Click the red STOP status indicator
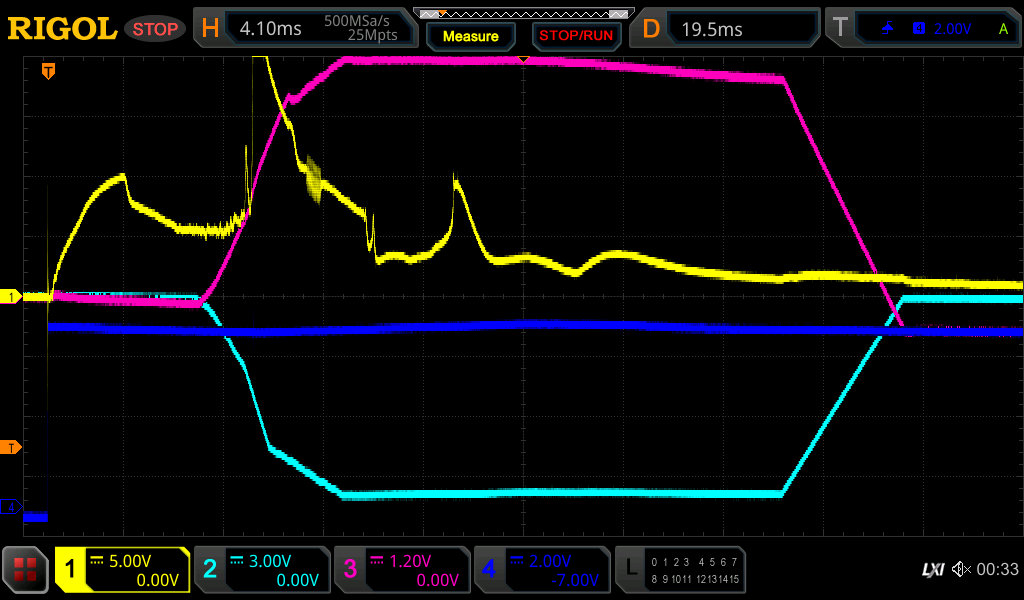Image resolution: width=1024 pixels, height=600 pixels. point(155,29)
